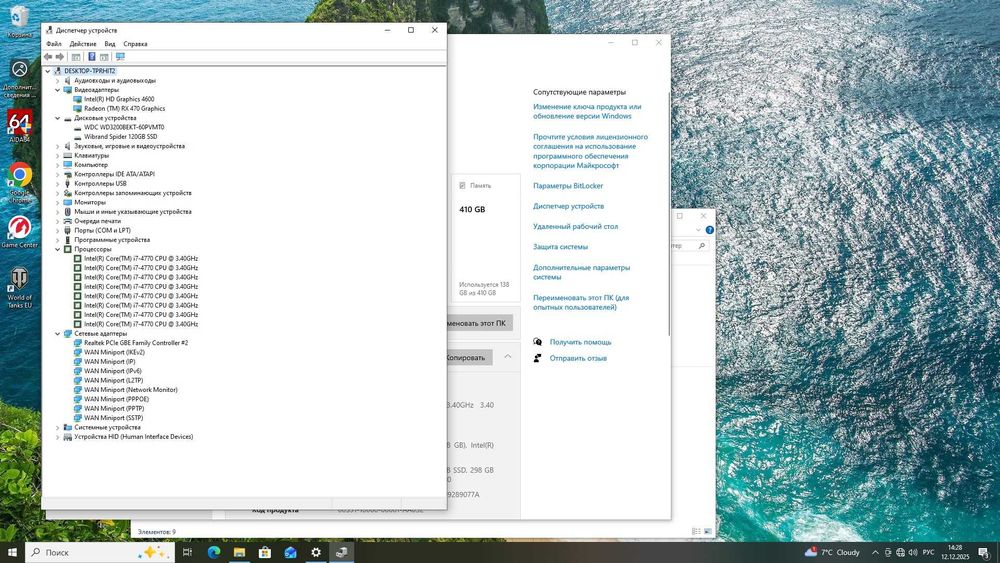Open Microsoft Edge from the taskbar
This screenshot has width=1000, height=563.
pos(214,552)
